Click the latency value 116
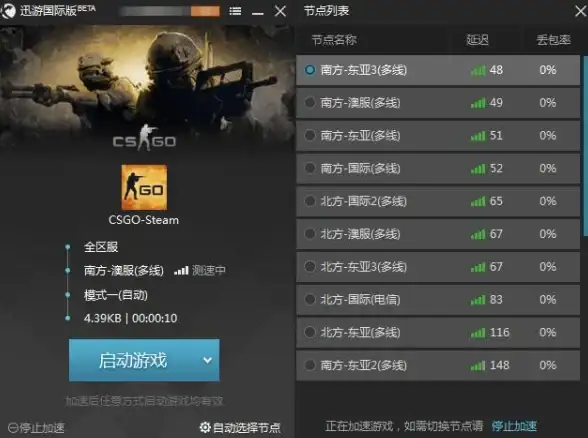 coord(500,332)
